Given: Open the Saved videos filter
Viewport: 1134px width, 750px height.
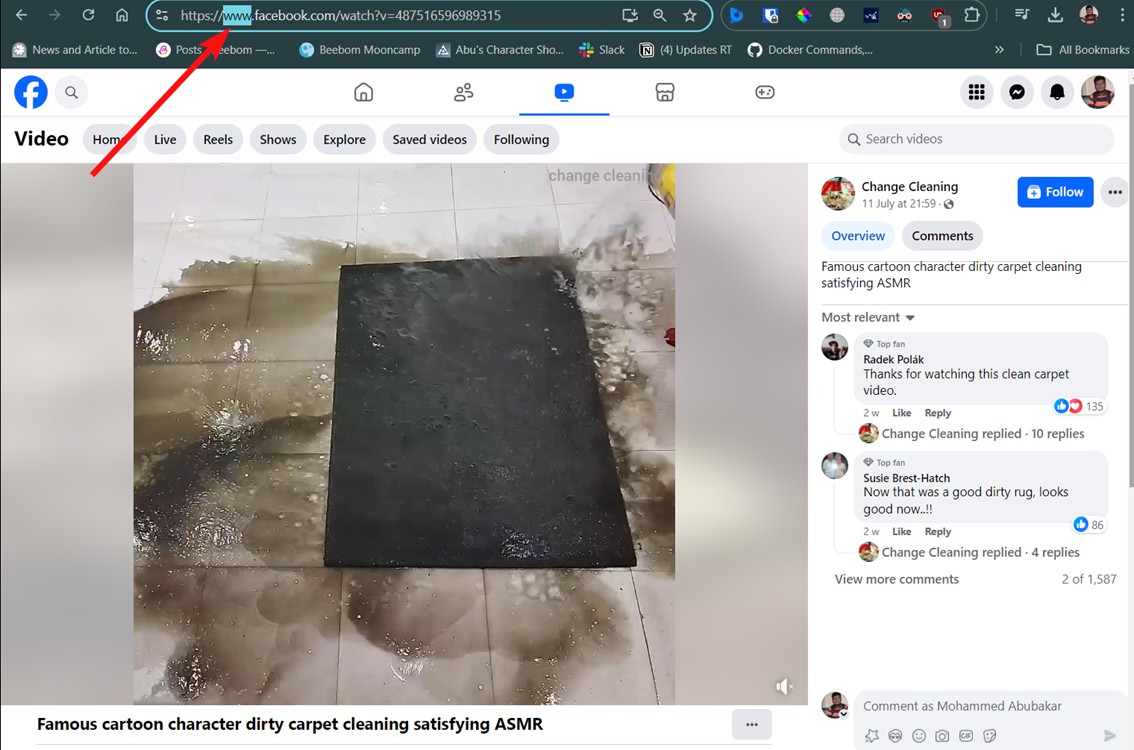Looking at the screenshot, I should (429, 140).
